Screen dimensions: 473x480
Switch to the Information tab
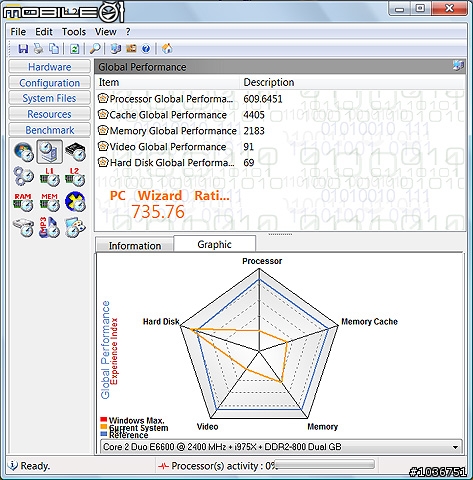[x=135, y=246]
